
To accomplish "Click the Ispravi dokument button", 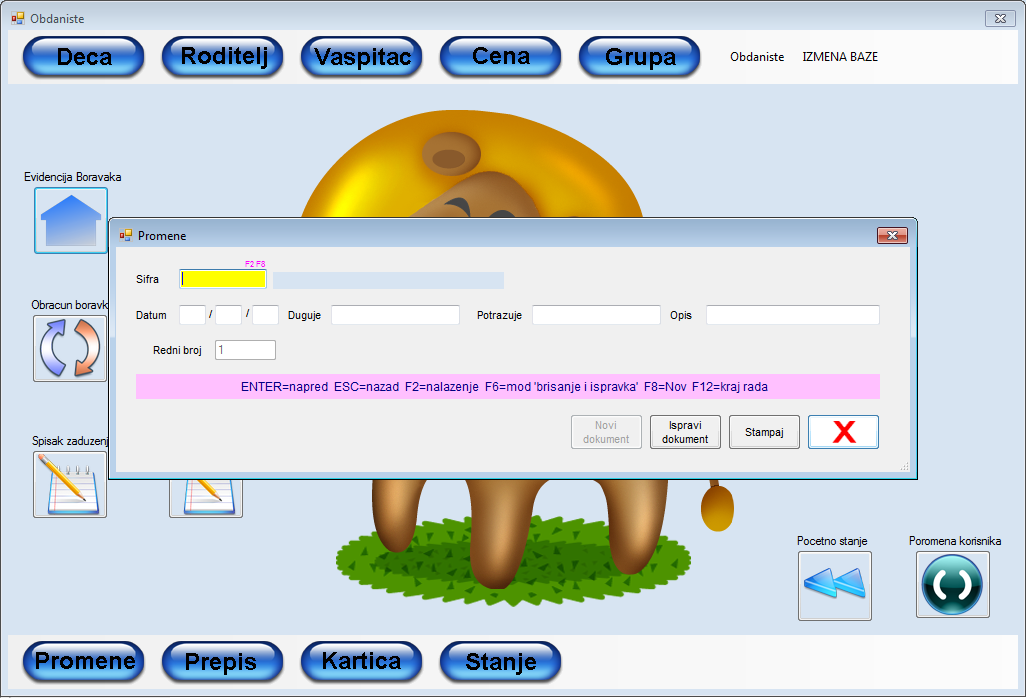I will click(685, 432).
